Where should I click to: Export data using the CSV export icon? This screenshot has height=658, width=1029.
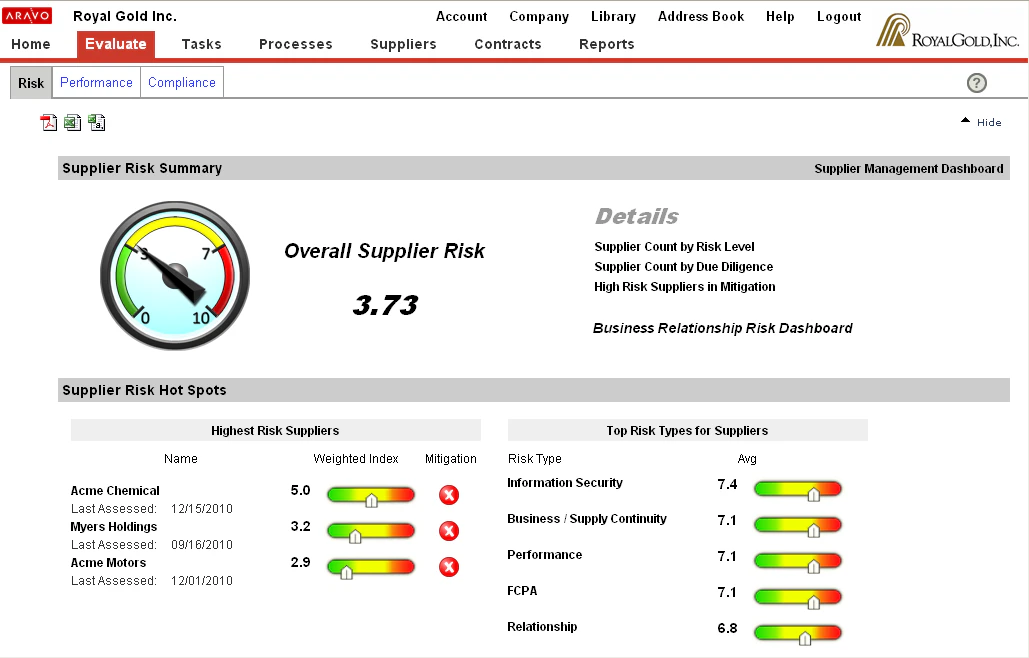pyautogui.click(x=96, y=121)
